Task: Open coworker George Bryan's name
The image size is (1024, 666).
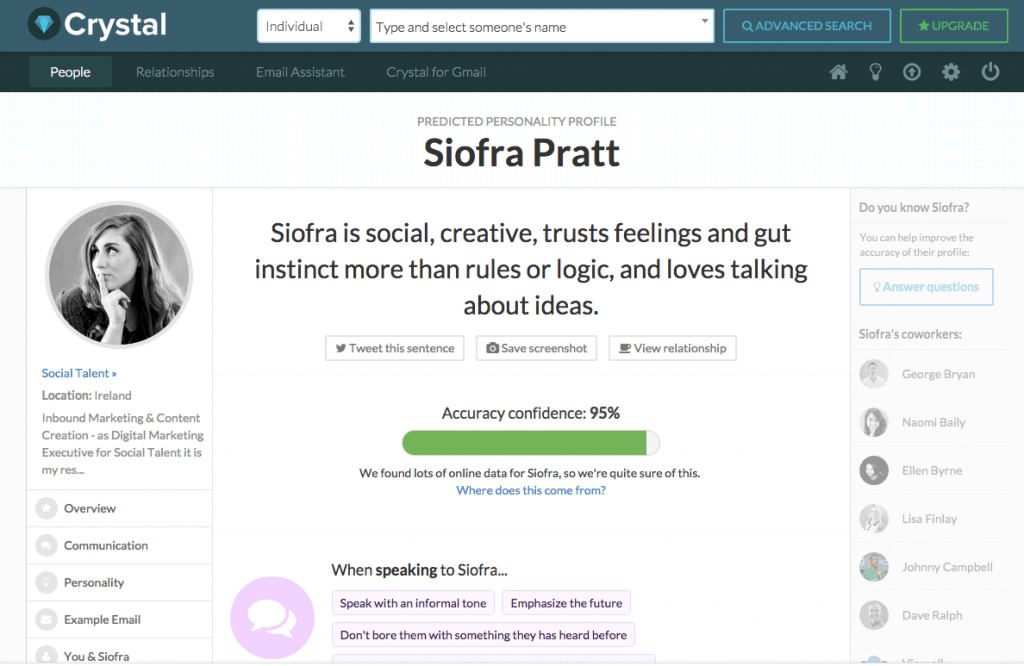Action: pos(938,374)
